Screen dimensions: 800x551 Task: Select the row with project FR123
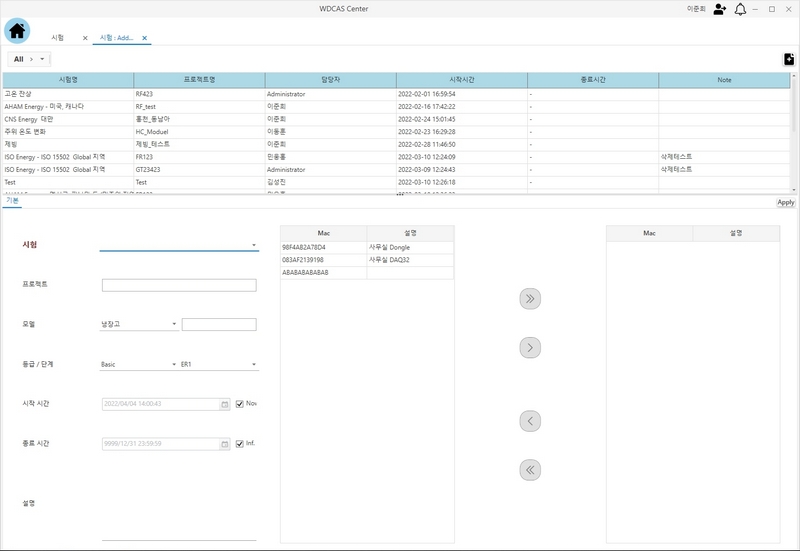tap(396, 157)
